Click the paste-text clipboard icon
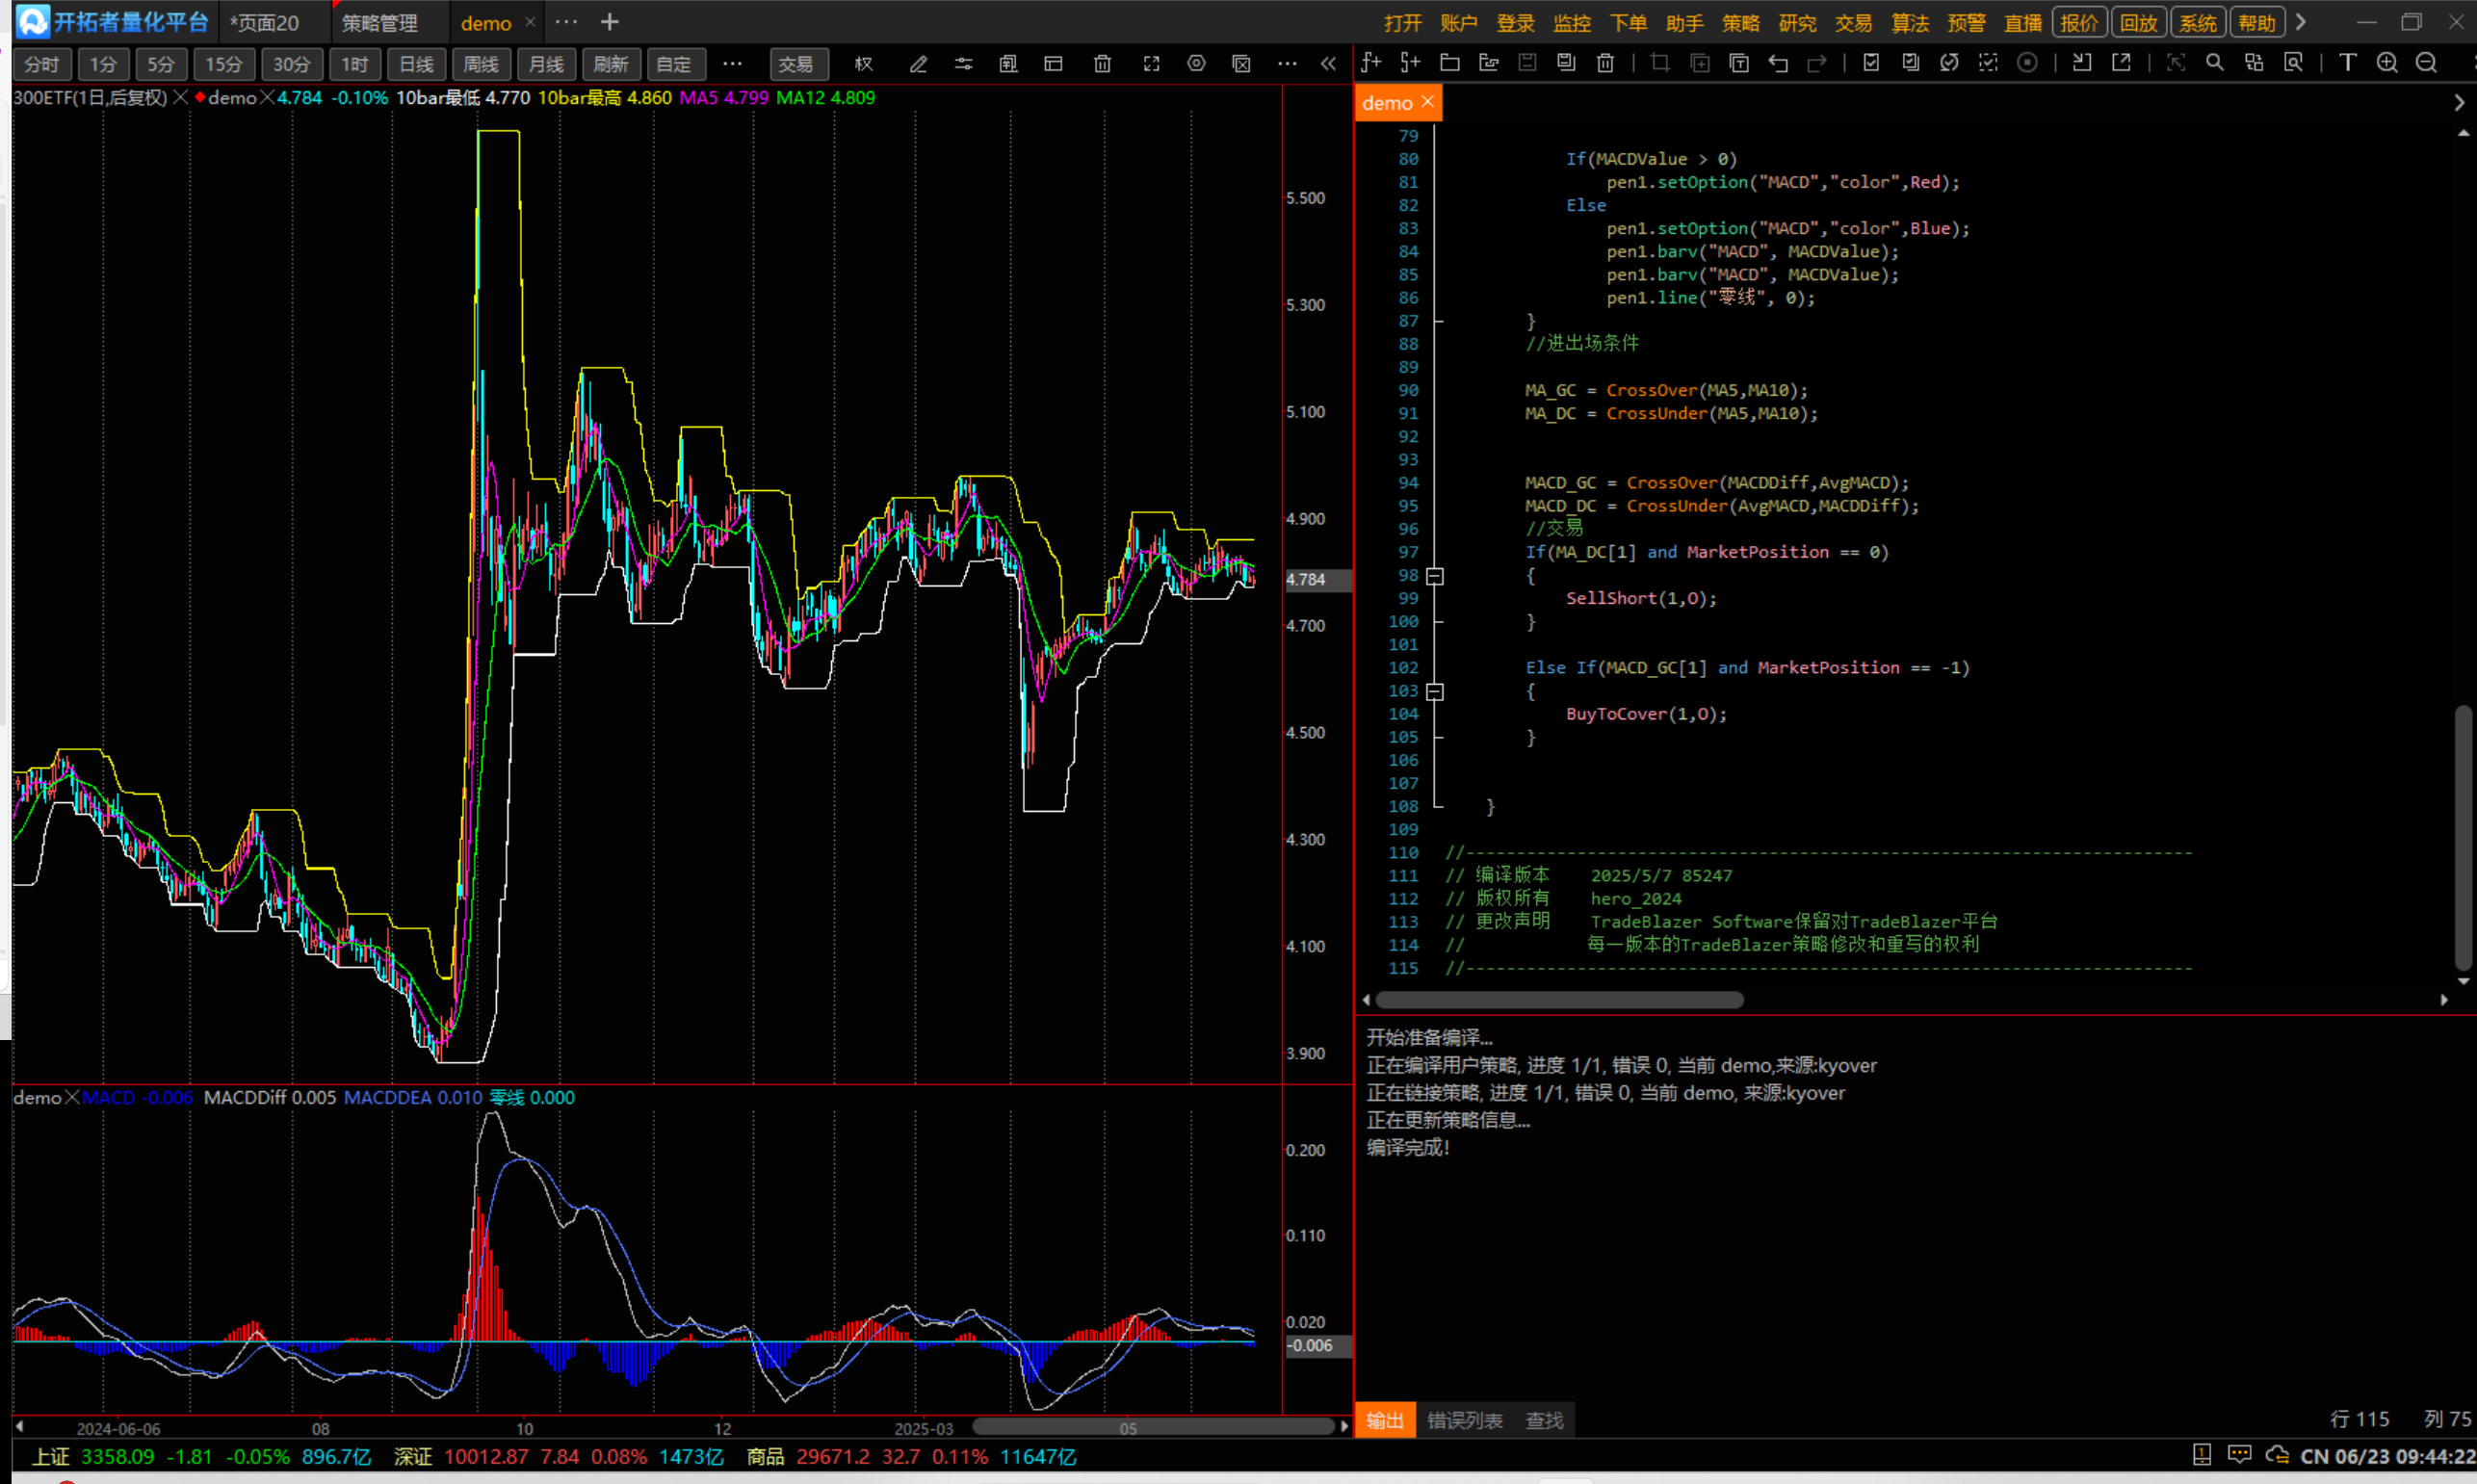 coord(1739,63)
